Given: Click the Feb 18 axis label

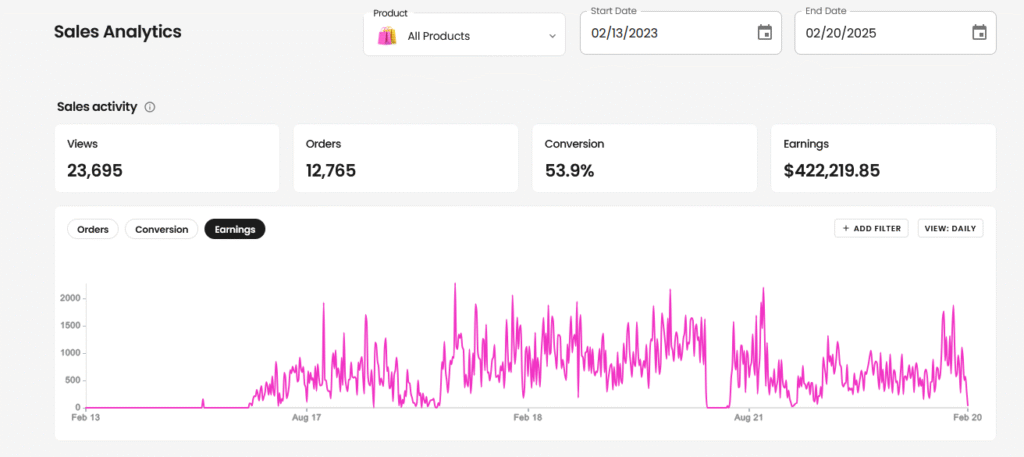Looking at the screenshot, I should [x=528, y=417].
